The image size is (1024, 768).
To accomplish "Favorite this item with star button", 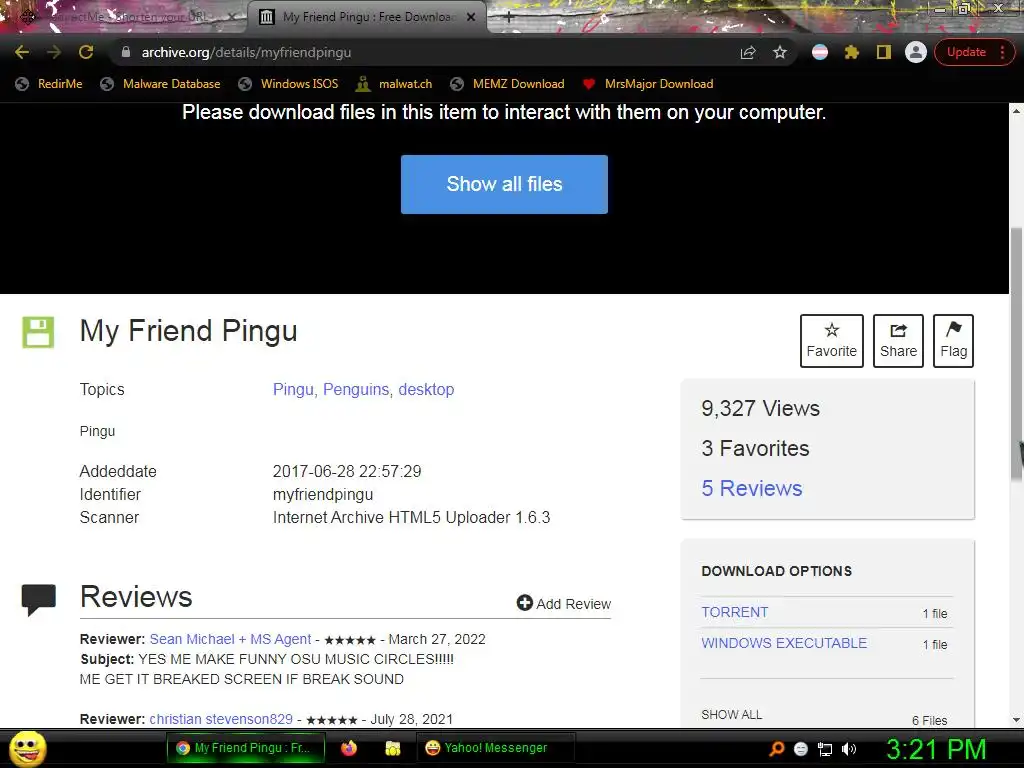I will (831, 341).
